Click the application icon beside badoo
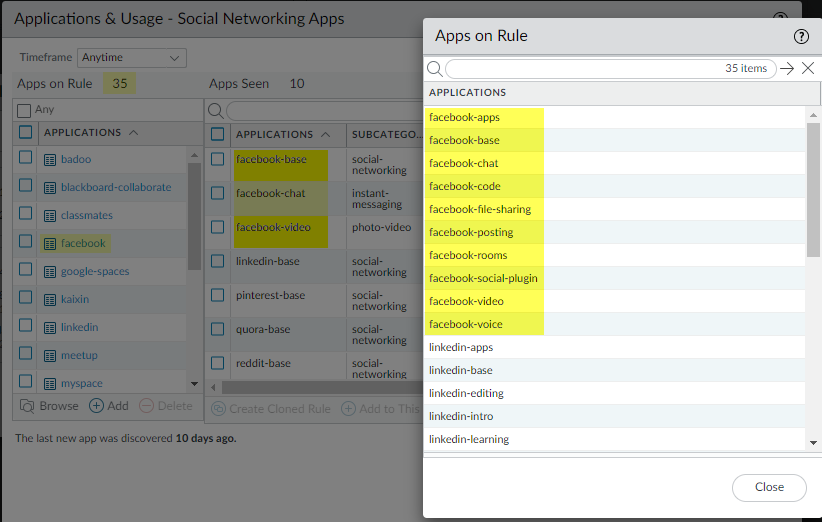822x522 pixels. tap(50, 159)
